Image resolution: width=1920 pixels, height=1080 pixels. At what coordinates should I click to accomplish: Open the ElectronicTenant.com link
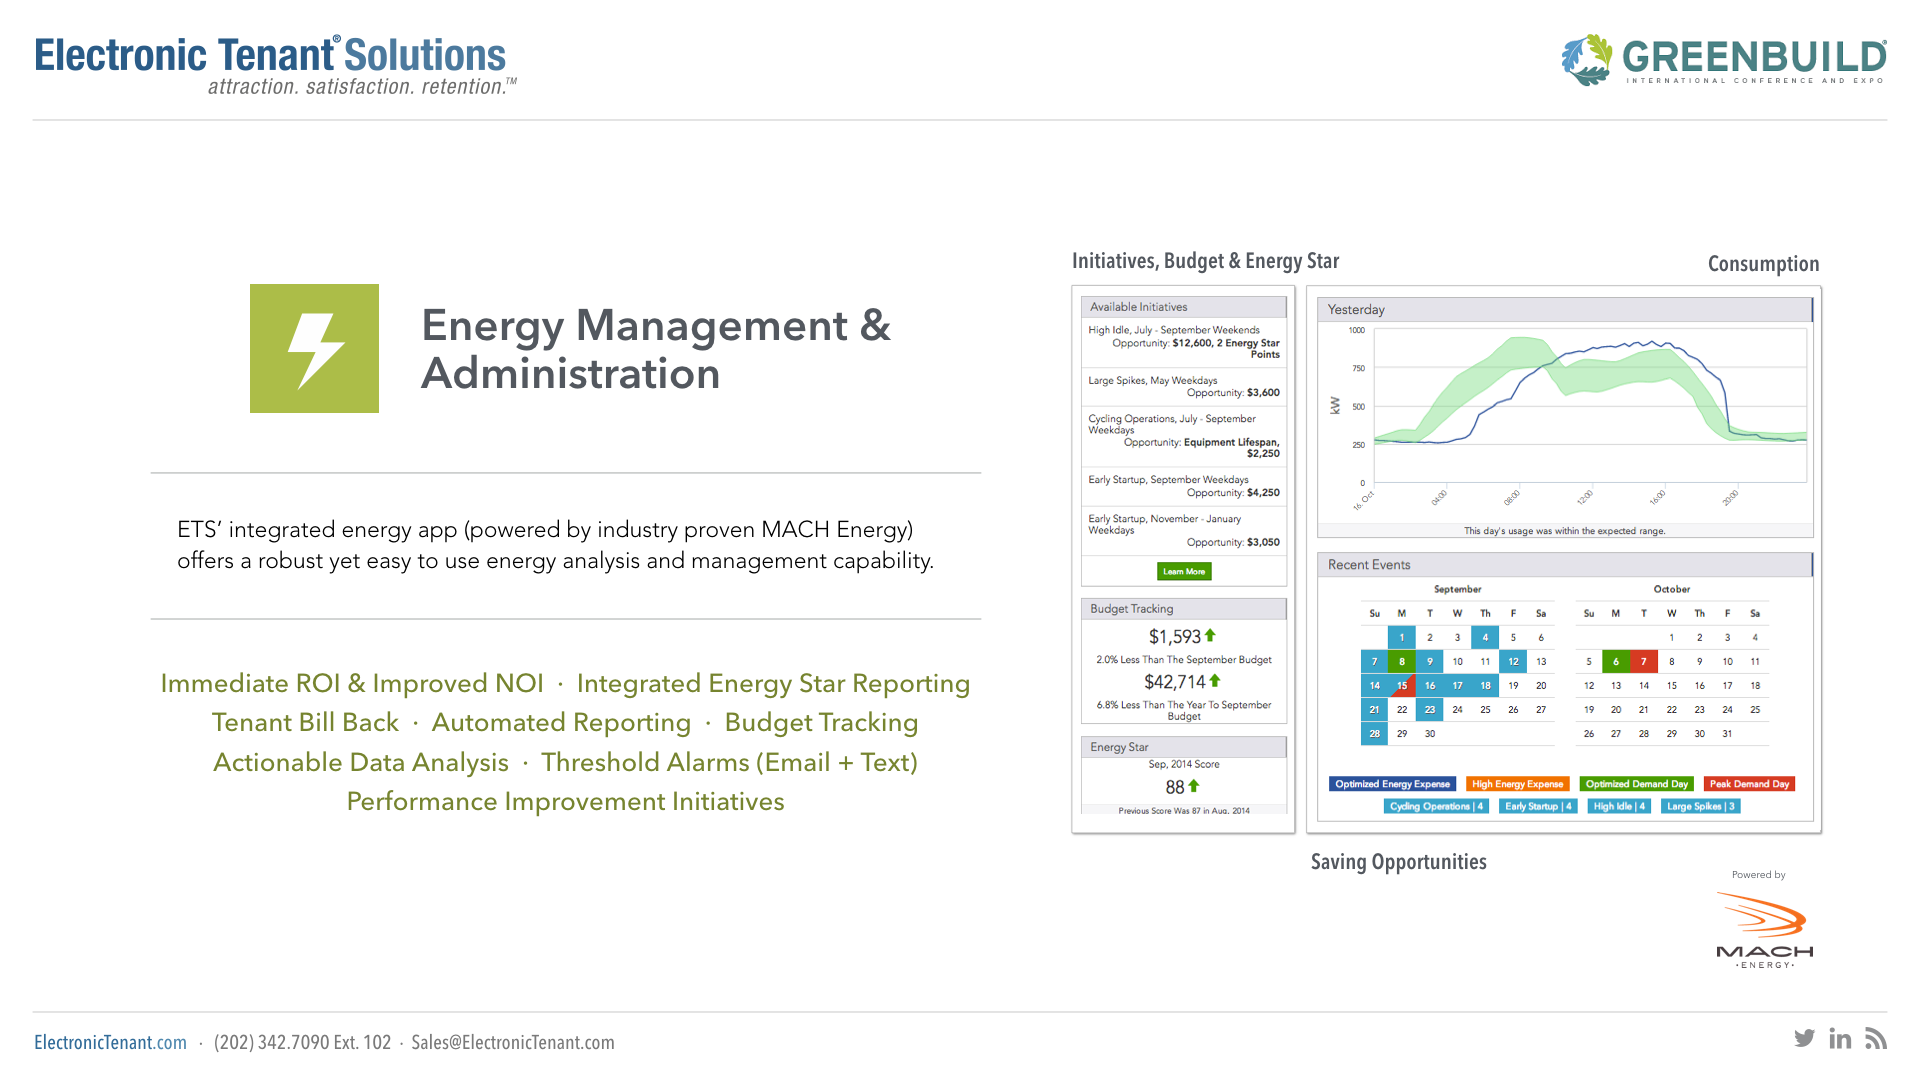(x=110, y=1042)
